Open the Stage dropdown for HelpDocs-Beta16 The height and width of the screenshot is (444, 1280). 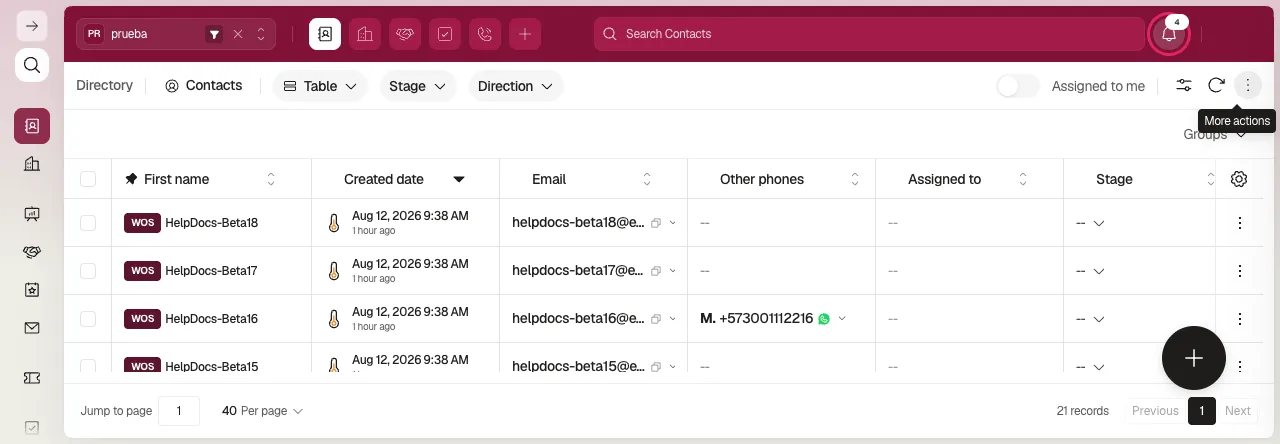(1090, 319)
